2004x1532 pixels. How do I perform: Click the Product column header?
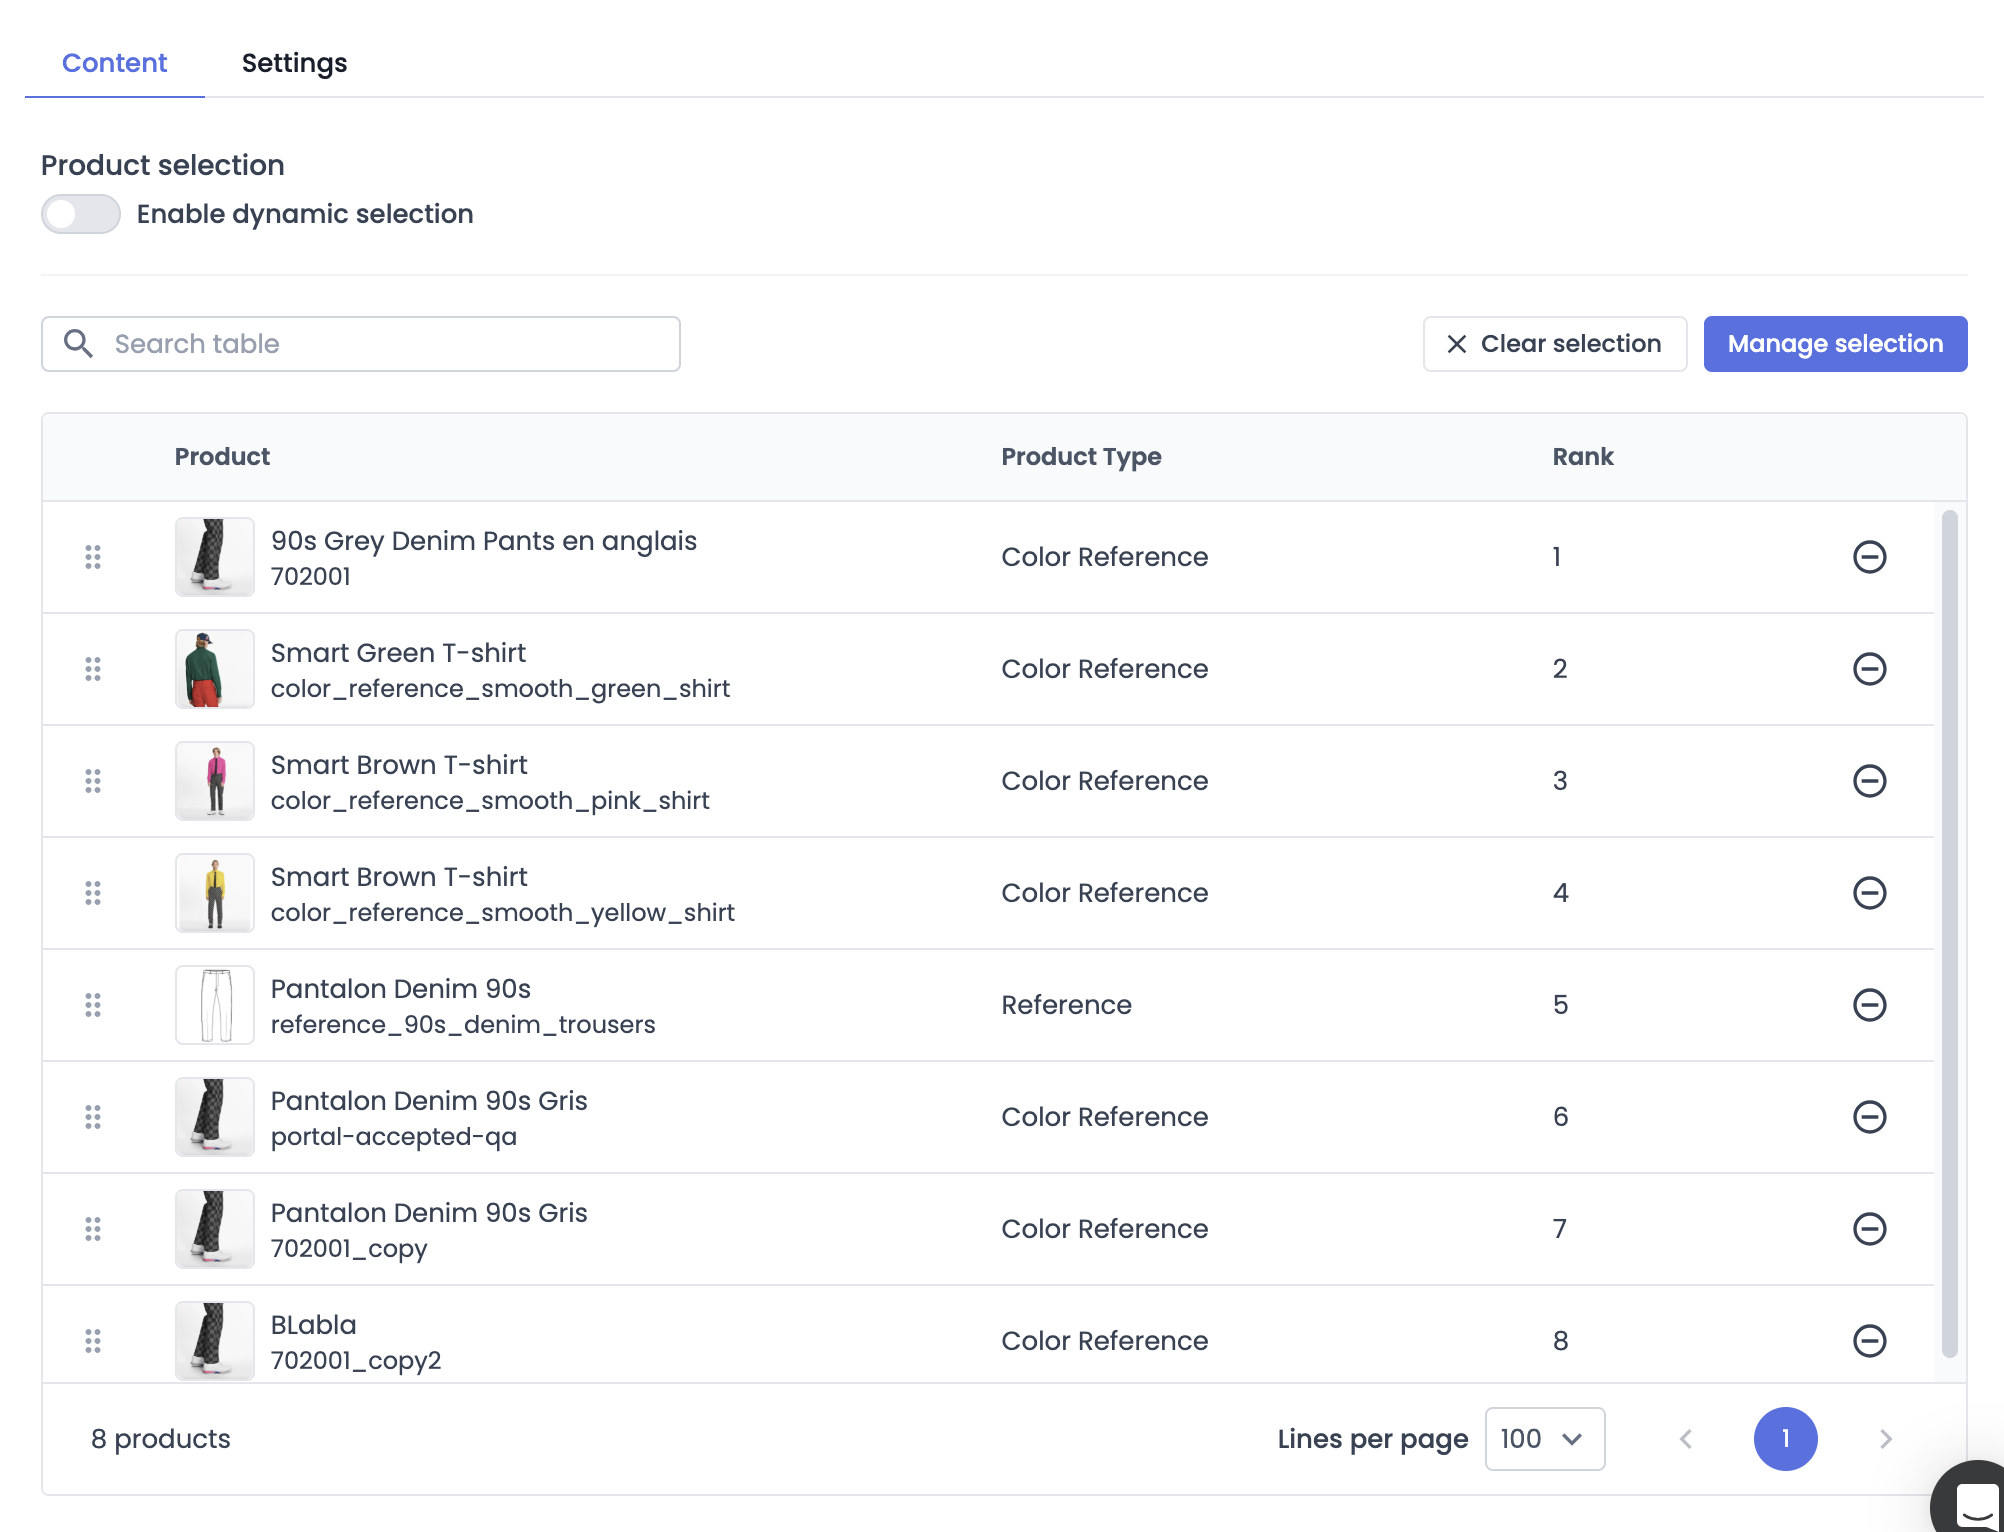(x=222, y=457)
